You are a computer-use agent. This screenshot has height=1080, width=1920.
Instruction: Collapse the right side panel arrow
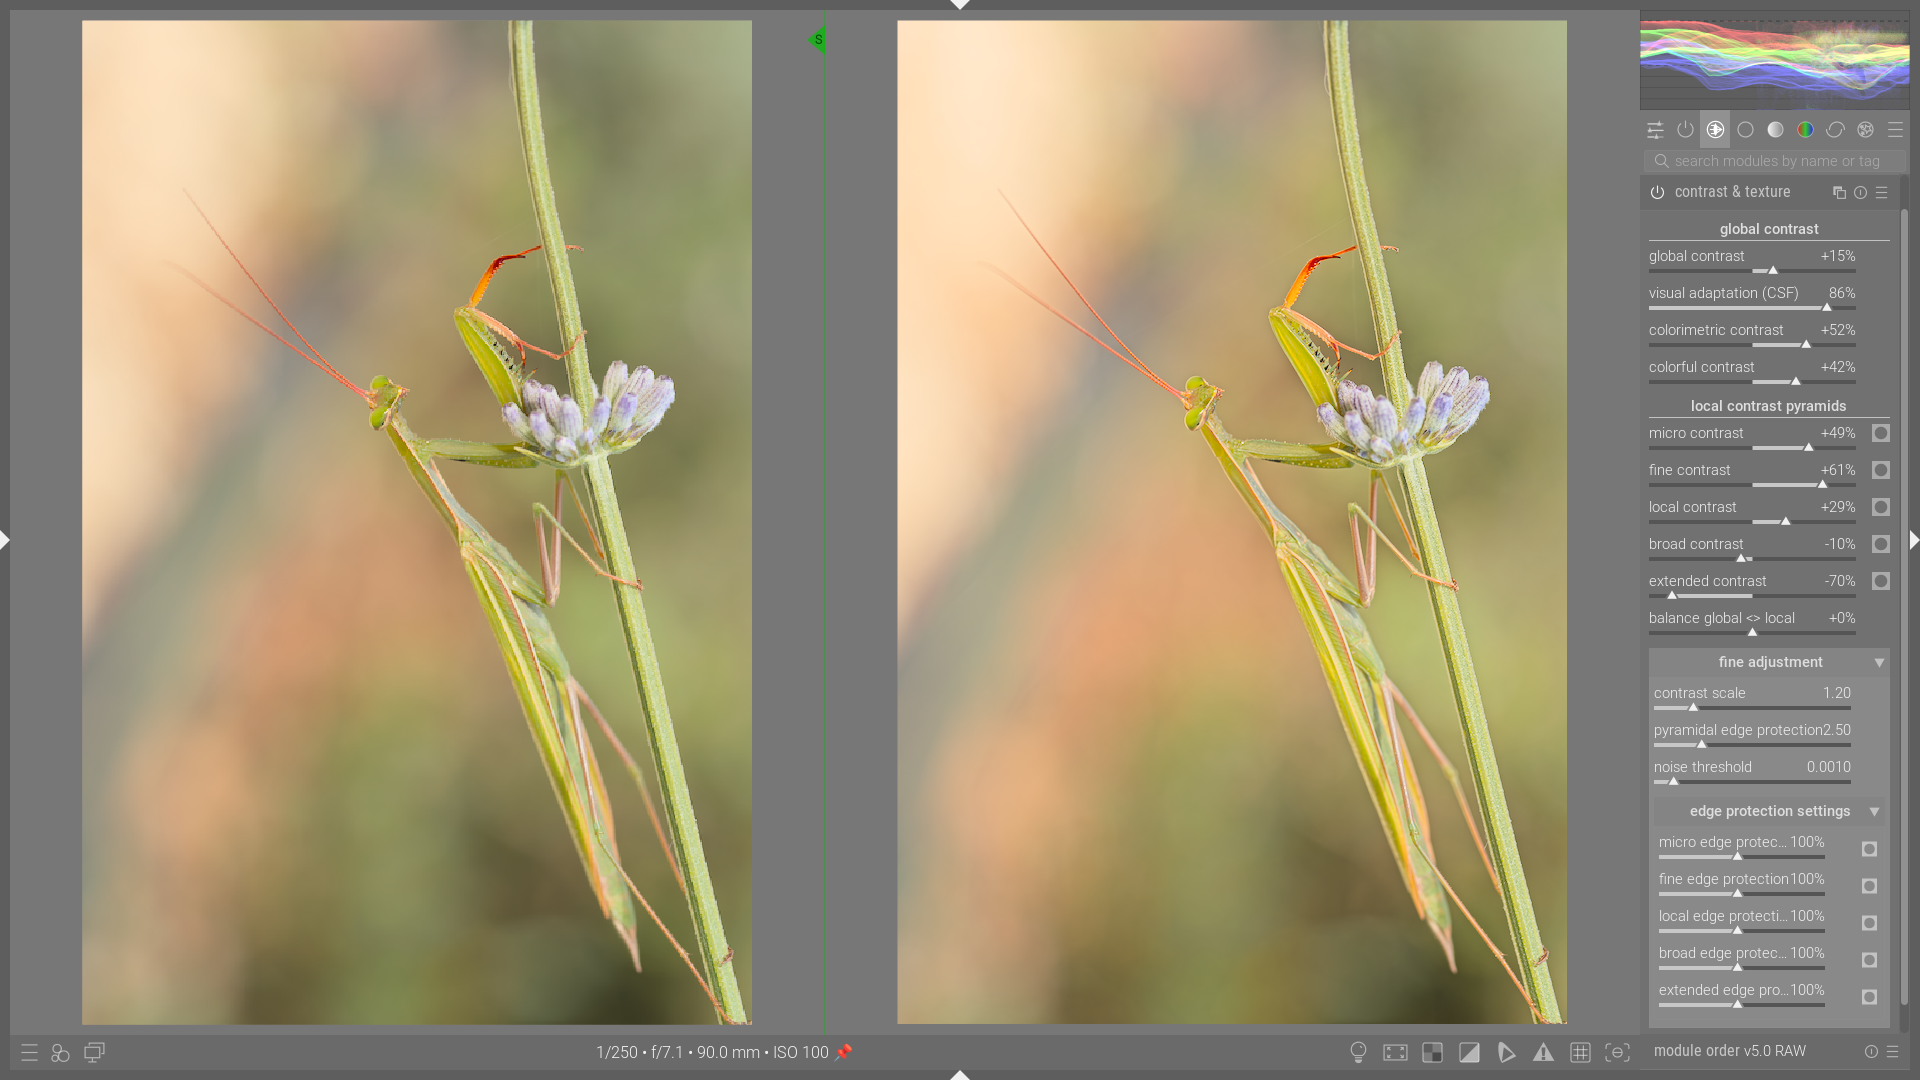point(1912,540)
